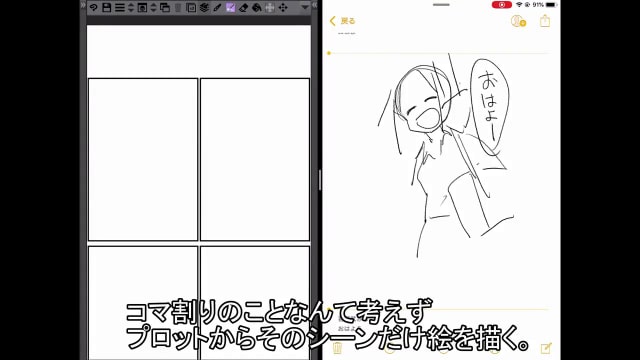Expand the toolbar dropdown triangle
The height and width of the screenshot is (360, 640).
tap(305, 7)
